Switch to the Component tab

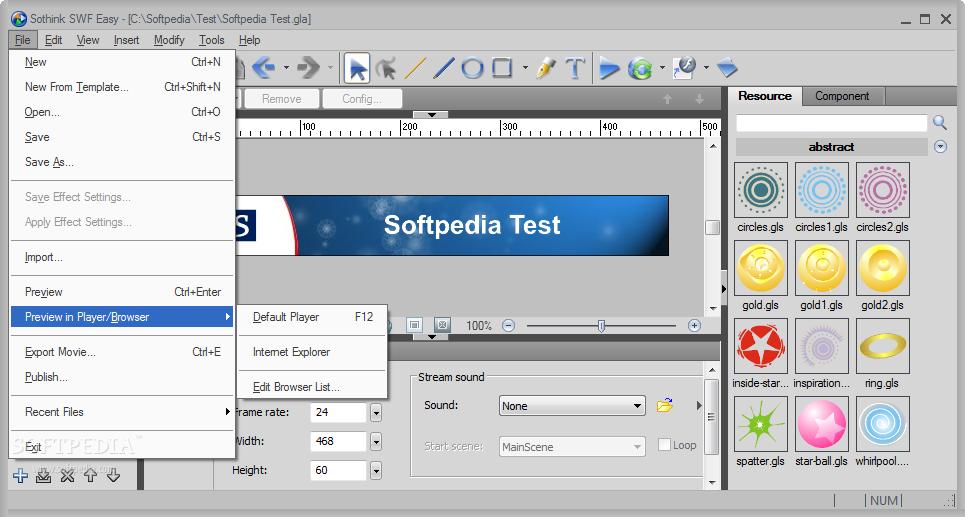(842, 96)
